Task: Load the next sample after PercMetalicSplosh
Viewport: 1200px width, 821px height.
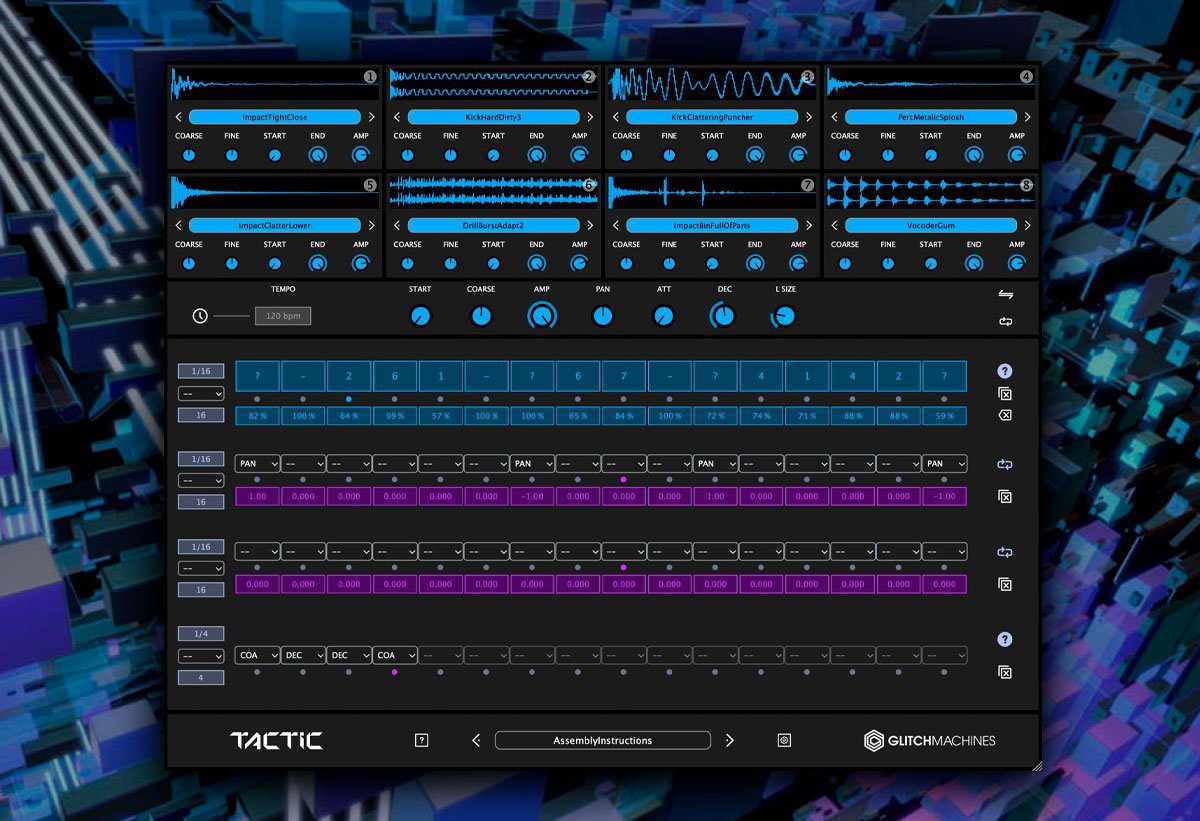Action: [1027, 117]
